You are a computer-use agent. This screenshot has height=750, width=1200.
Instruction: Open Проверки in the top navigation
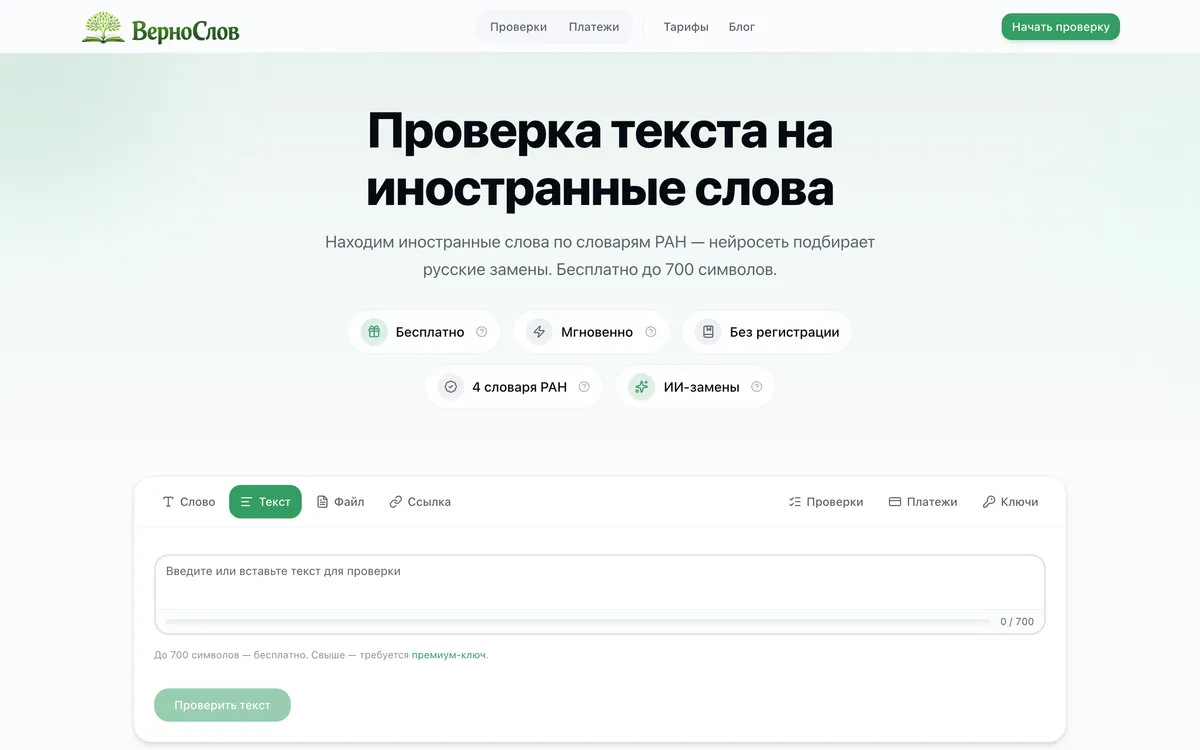(x=518, y=27)
